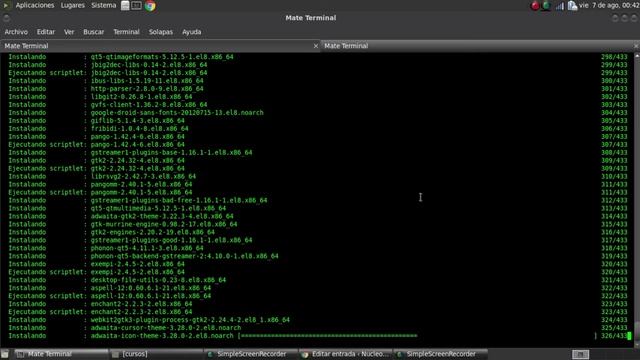640x360 pixels.
Task: Open the Archivo menu
Action: [16, 32]
